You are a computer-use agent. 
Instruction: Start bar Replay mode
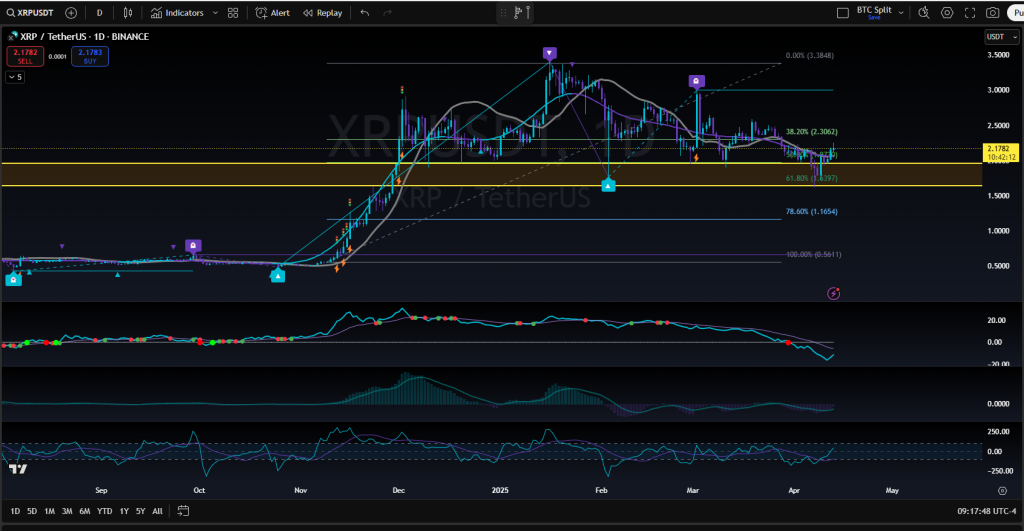[323, 12]
